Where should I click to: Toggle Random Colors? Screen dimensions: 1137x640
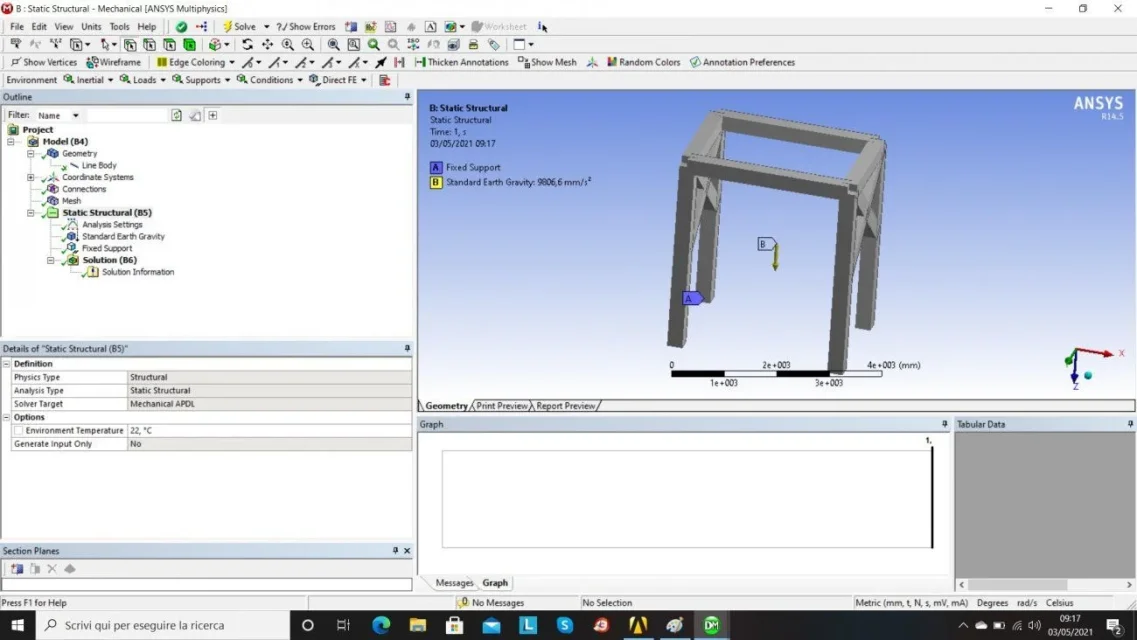(x=643, y=62)
